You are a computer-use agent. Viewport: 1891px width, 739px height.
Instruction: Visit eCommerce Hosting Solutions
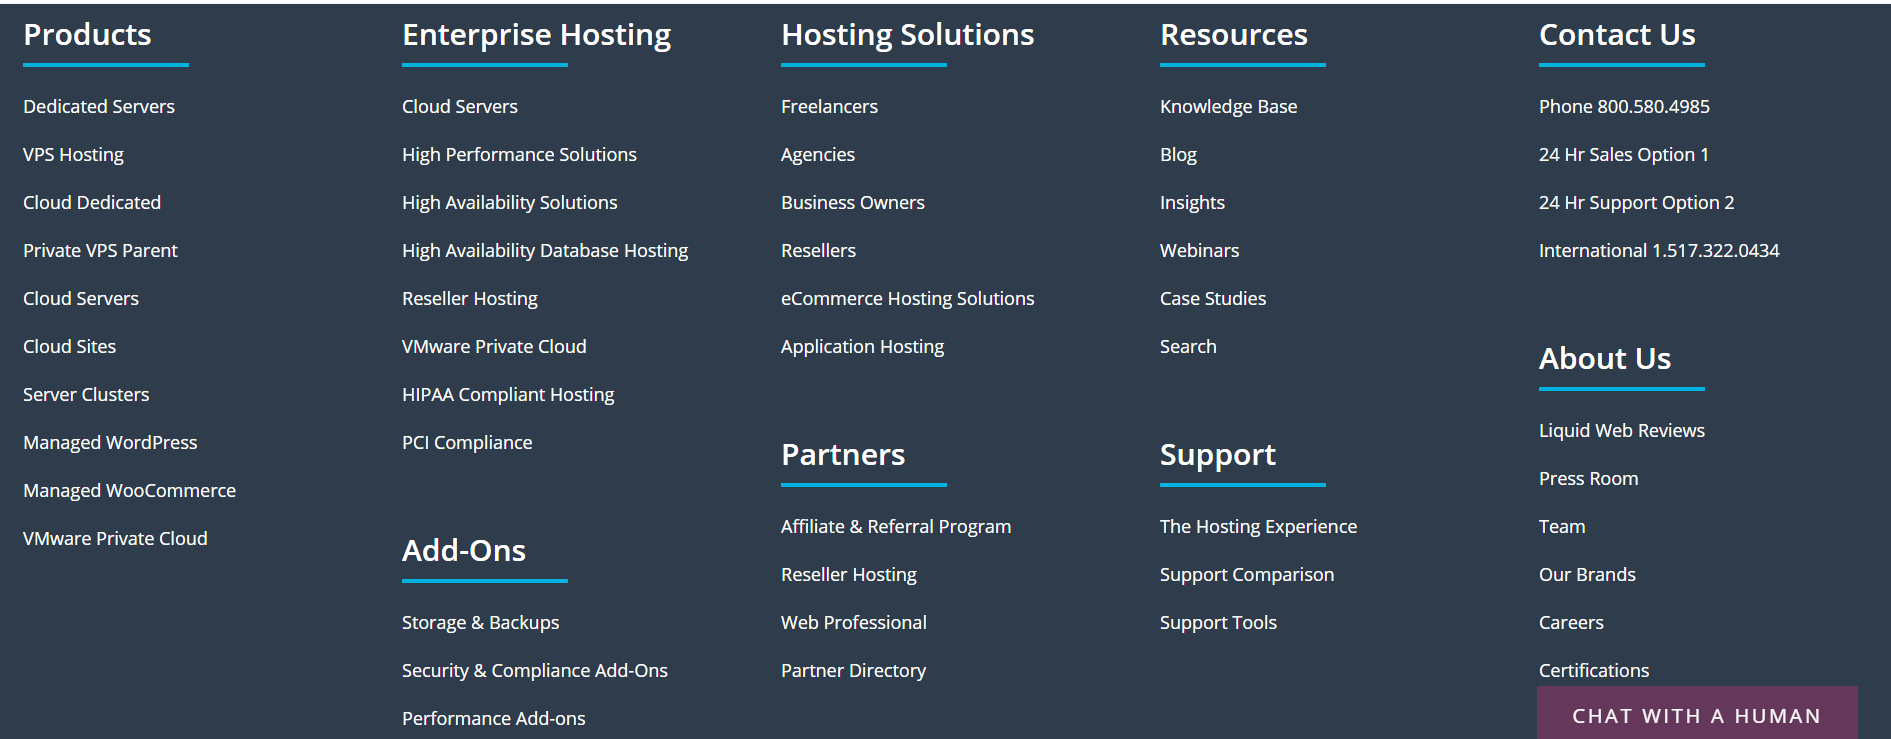908,299
